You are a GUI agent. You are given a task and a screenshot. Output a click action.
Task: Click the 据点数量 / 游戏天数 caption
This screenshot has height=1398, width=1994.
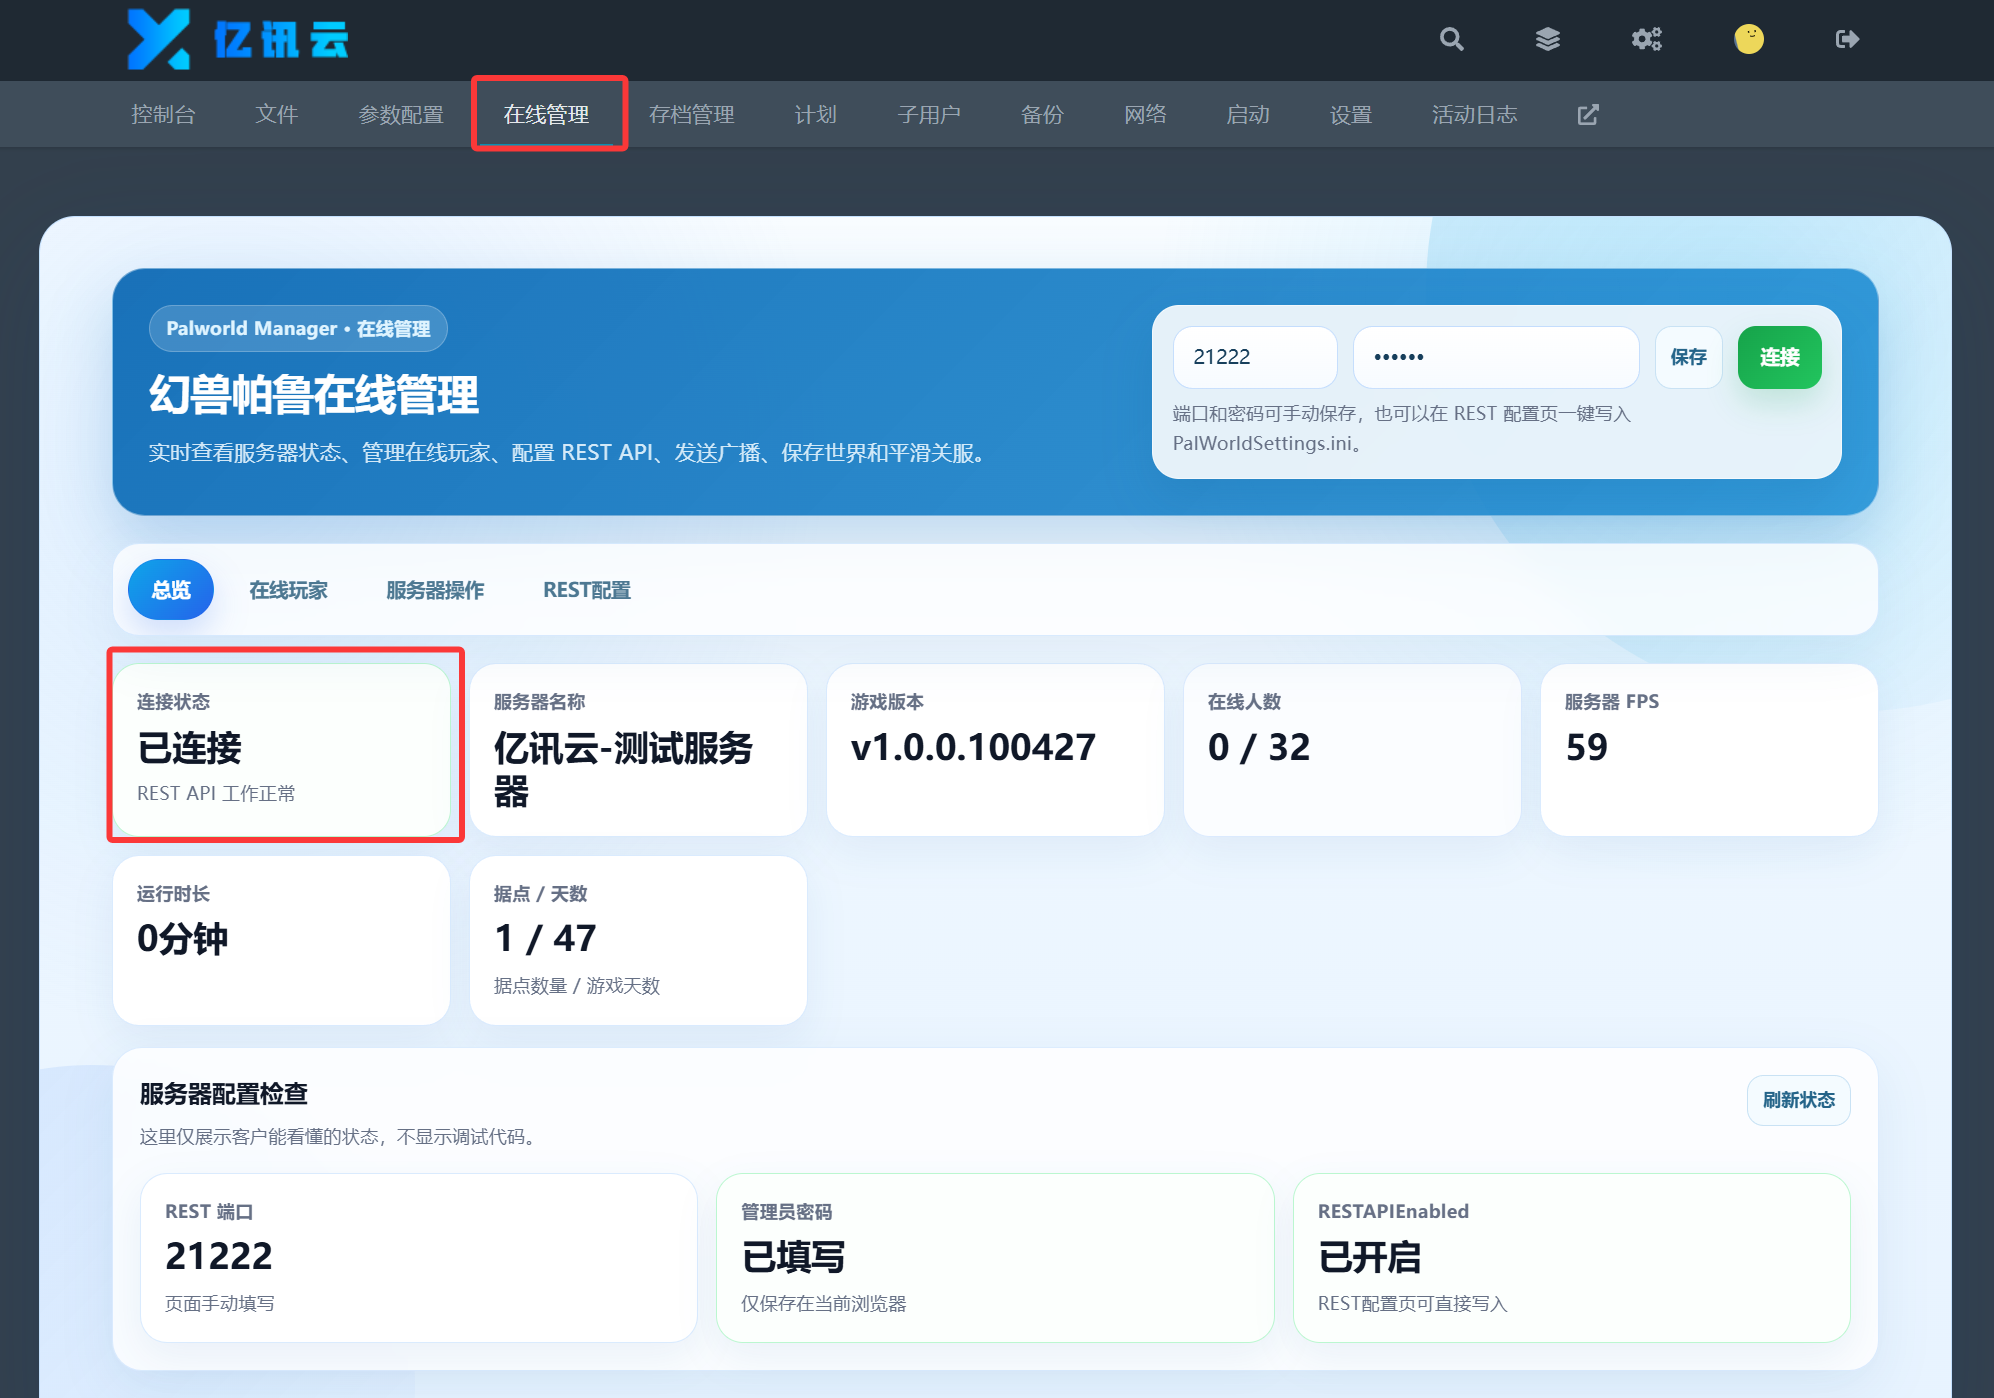click(x=577, y=986)
